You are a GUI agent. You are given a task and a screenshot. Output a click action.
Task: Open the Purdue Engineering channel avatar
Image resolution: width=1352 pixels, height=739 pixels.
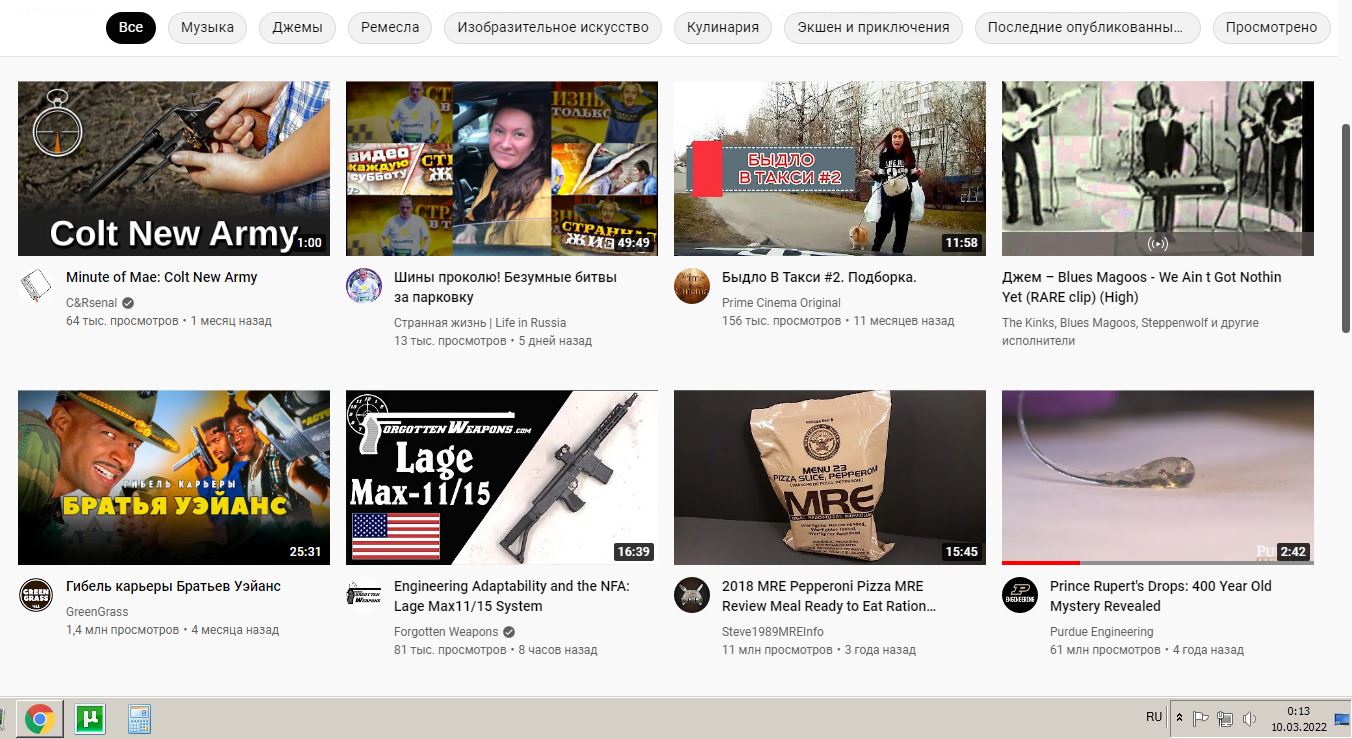1020,595
